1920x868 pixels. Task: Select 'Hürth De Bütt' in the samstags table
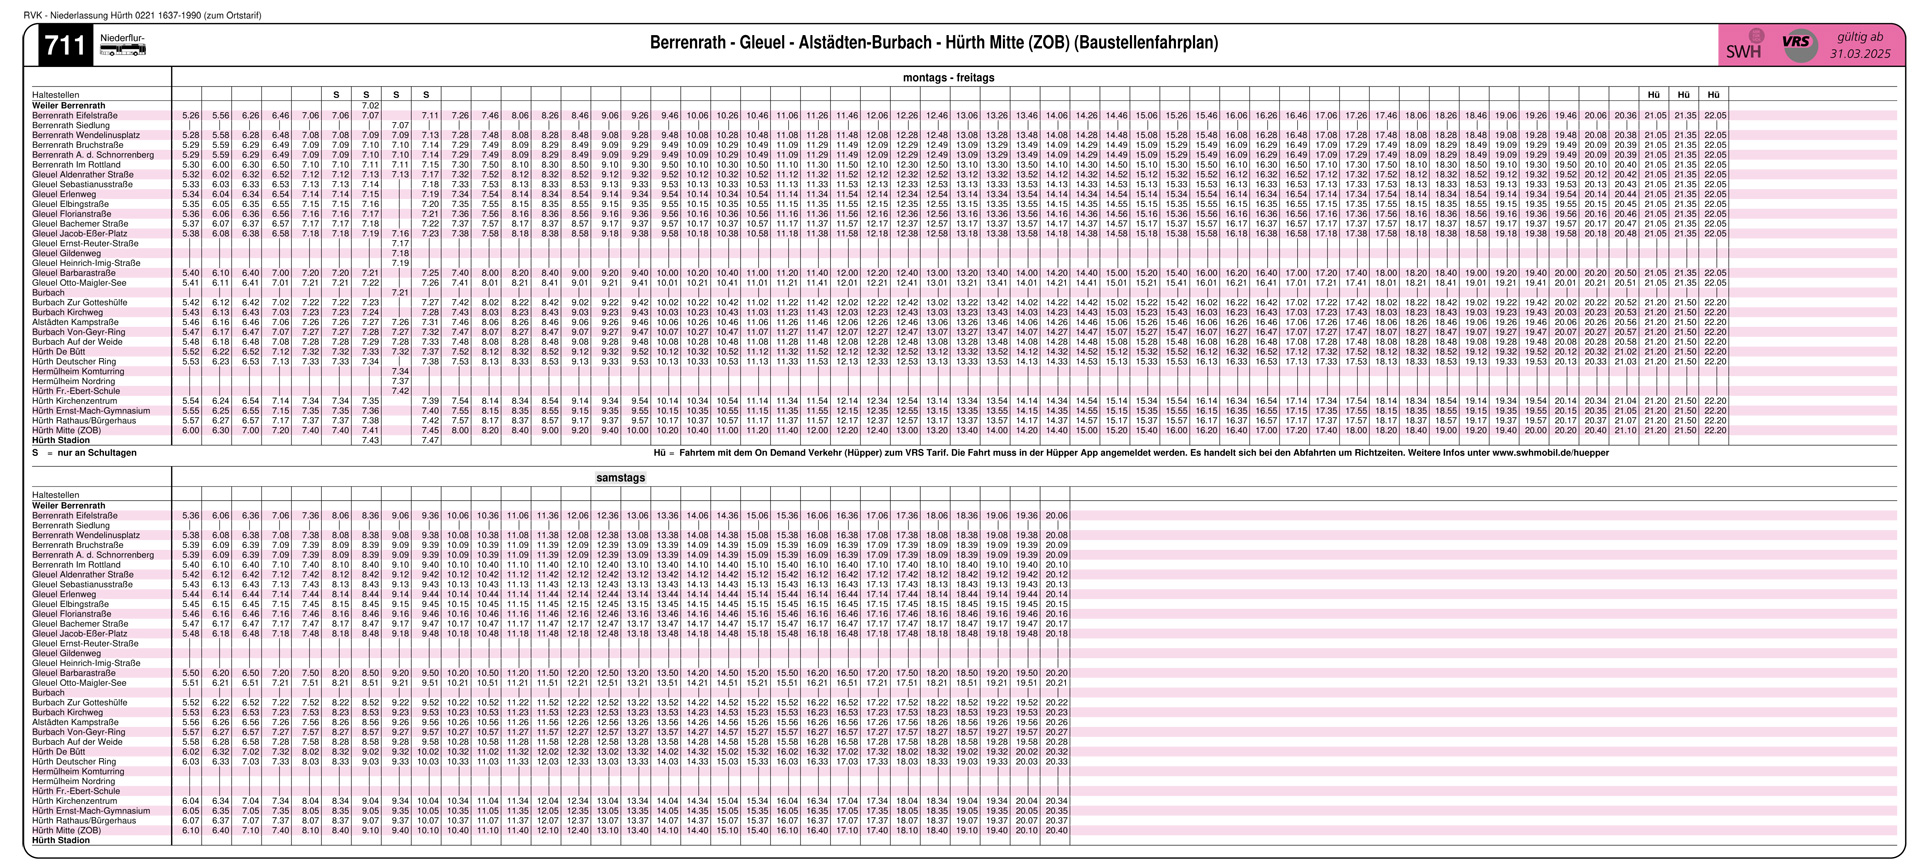click(58, 751)
